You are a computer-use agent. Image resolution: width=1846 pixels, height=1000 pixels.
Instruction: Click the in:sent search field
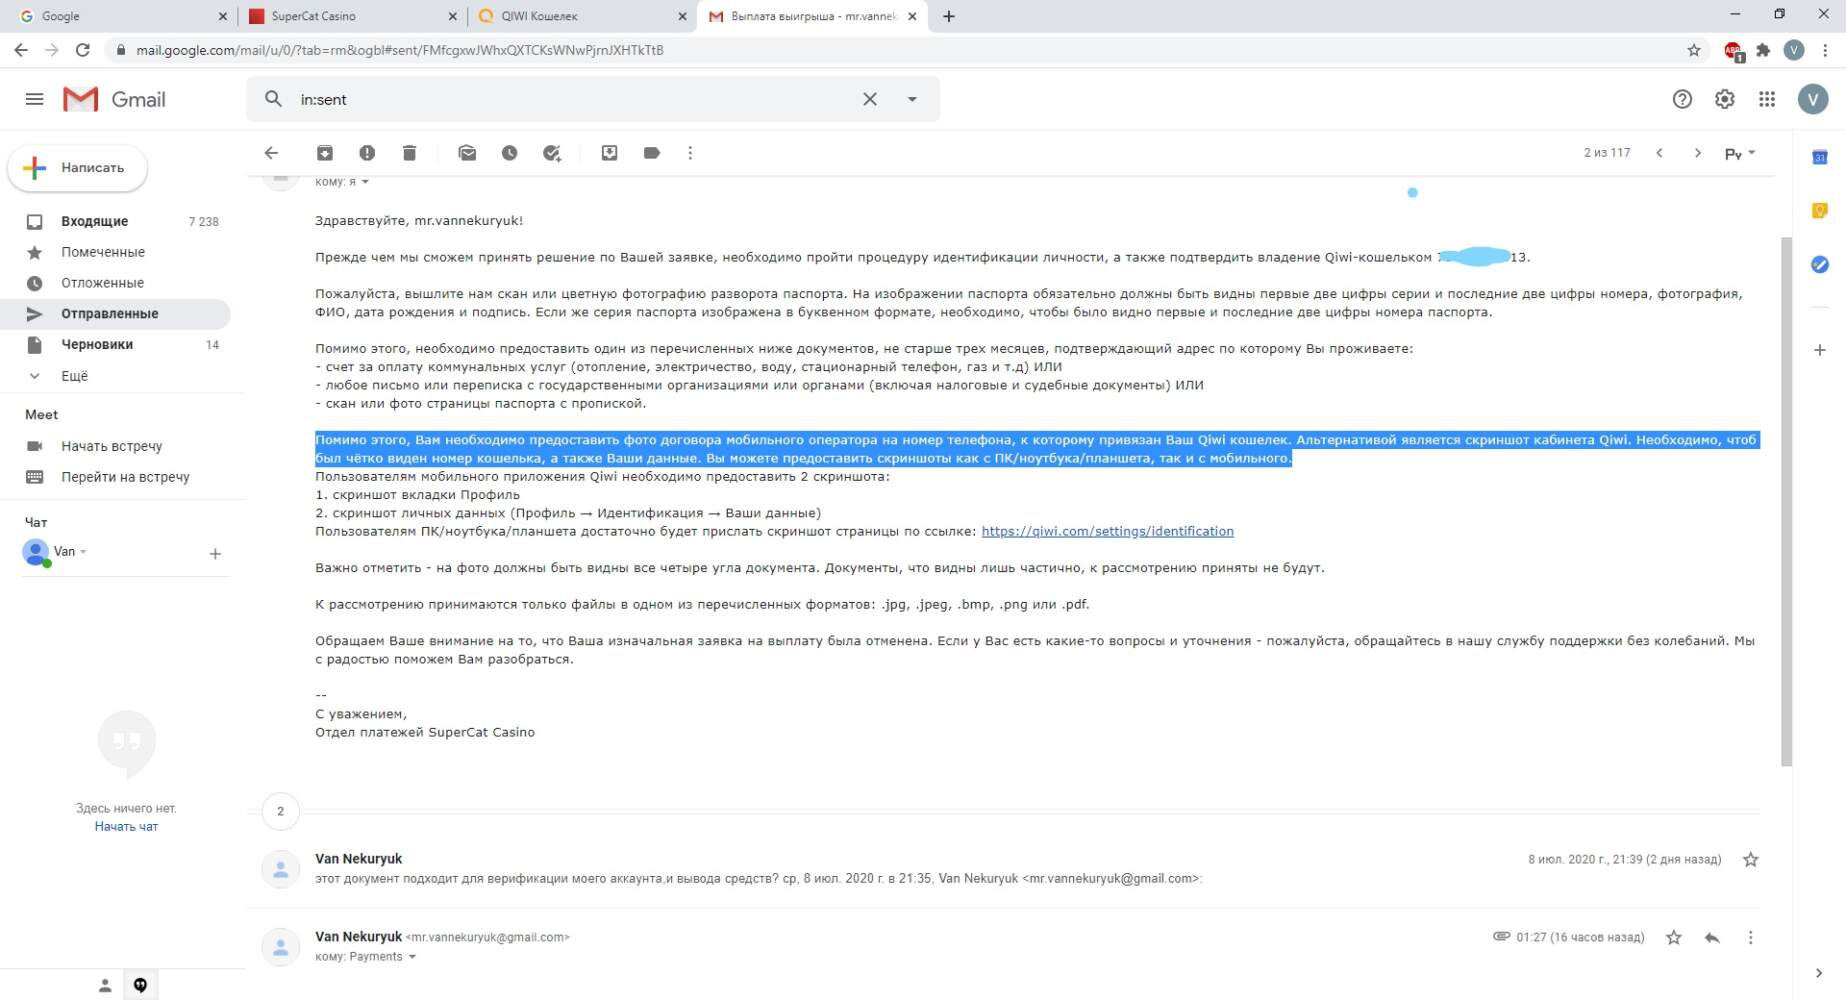[575, 99]
